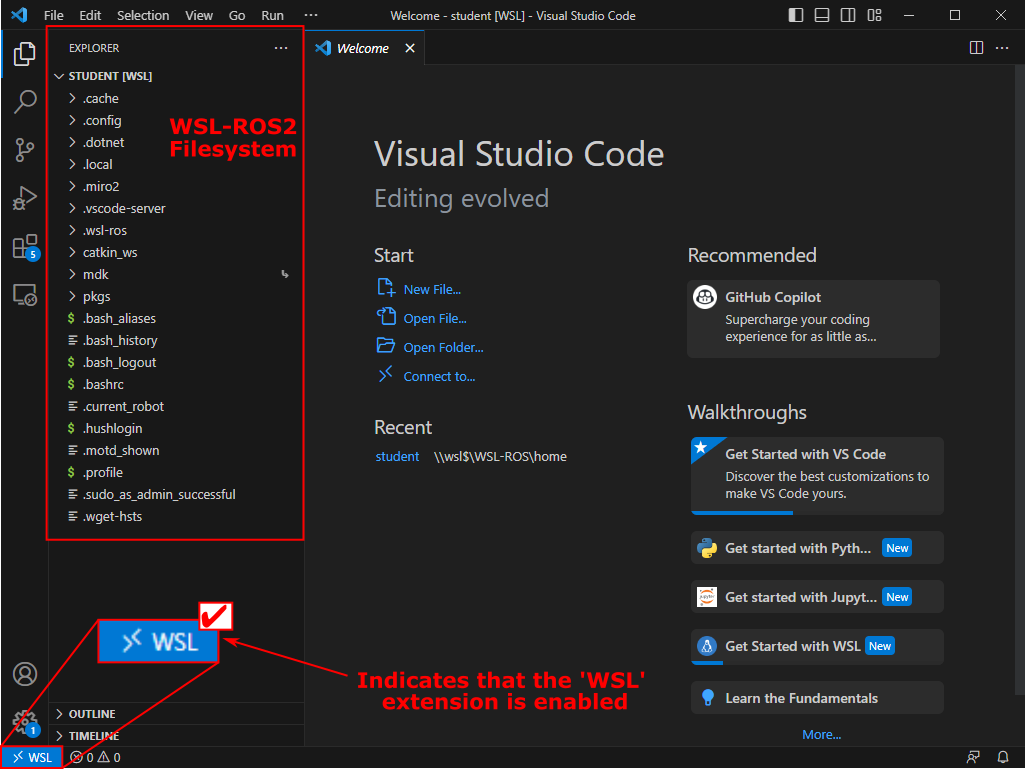Open Get Started with VS Code walkthrough
The height and width of the screenshot is (769, 1025).
click(x=817, y=475)
